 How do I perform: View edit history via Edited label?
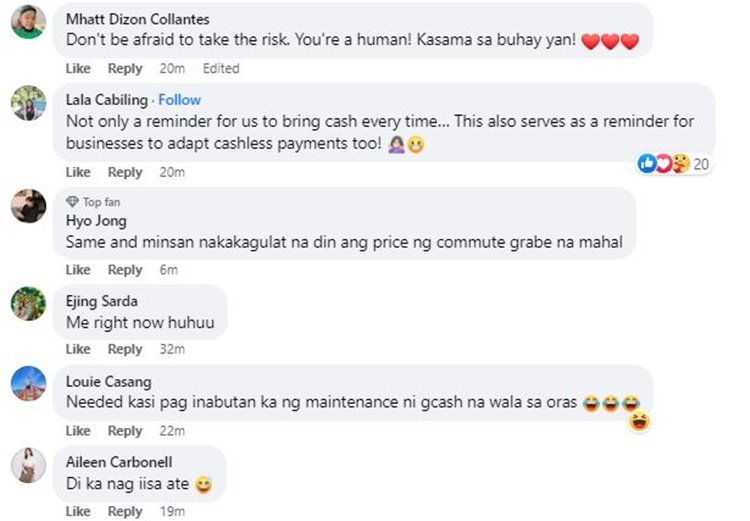point(221,68)
